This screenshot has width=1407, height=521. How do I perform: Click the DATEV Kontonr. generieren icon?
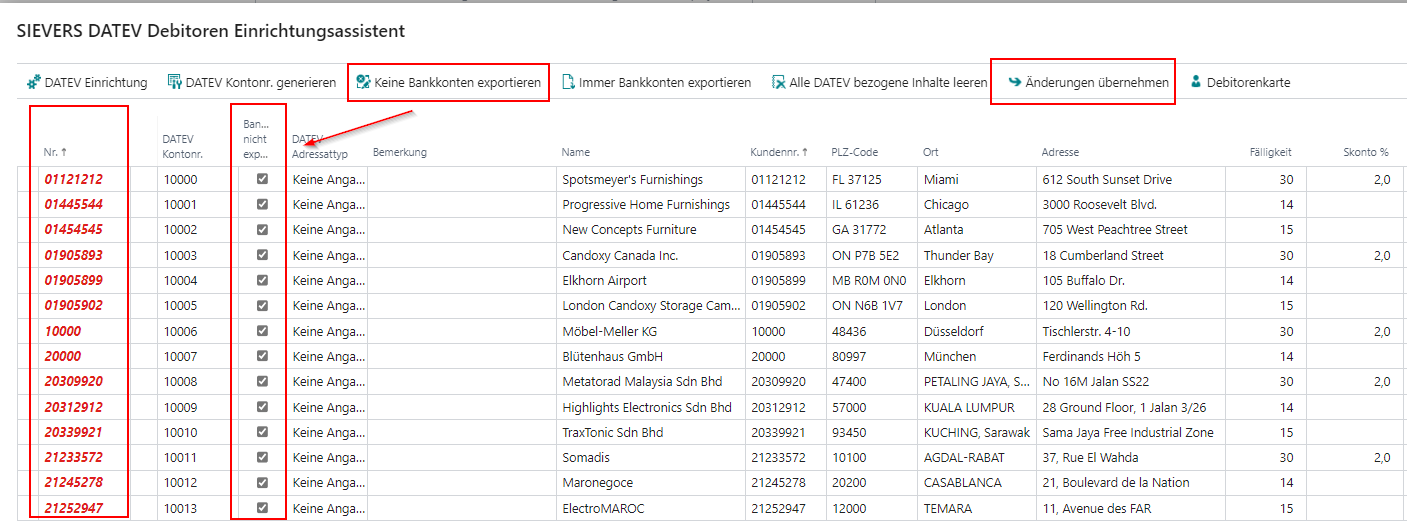click(174, 83)
